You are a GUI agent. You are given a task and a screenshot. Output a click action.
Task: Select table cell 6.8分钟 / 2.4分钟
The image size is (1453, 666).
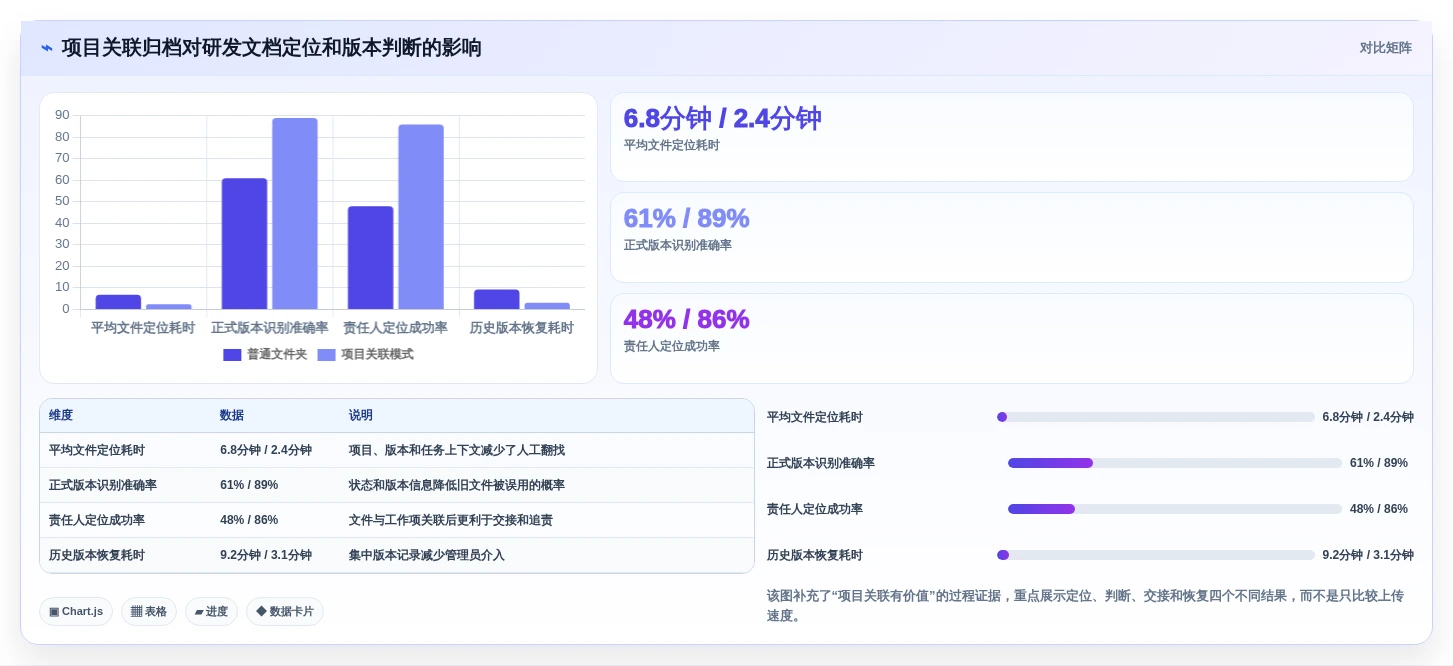pyautogui.click(x=266, y=450)
